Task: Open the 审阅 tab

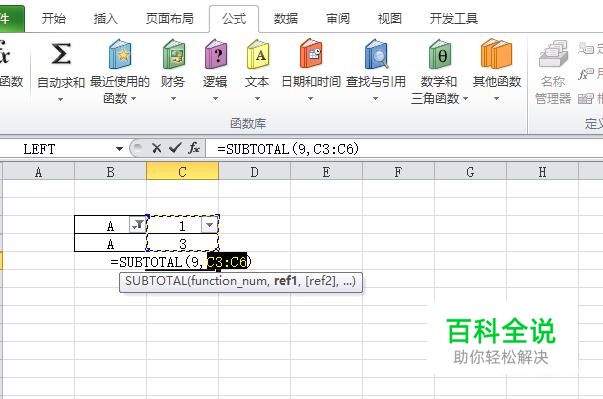Action: (x=338, y=18)
